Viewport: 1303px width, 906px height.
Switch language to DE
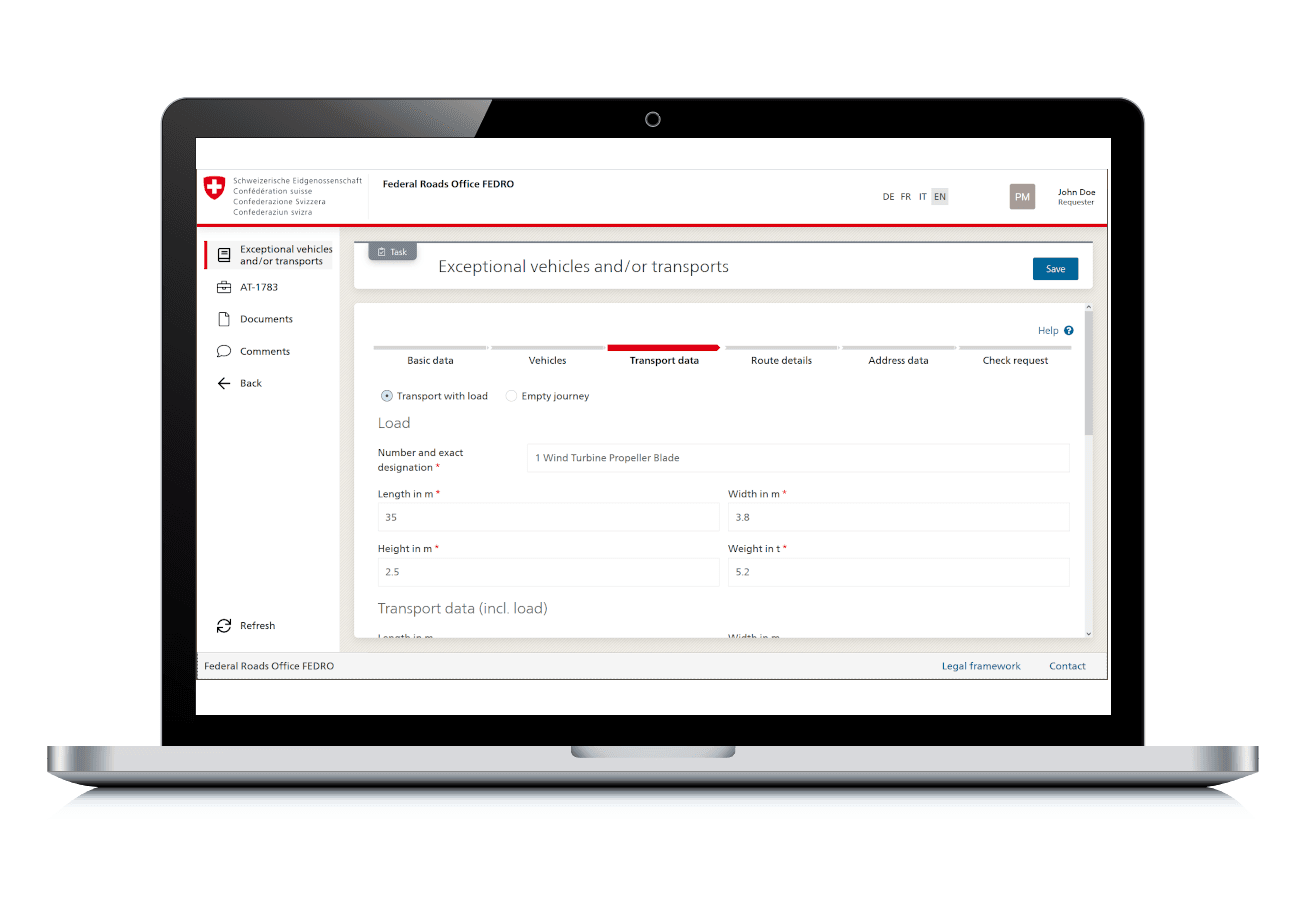pos(888,197)
